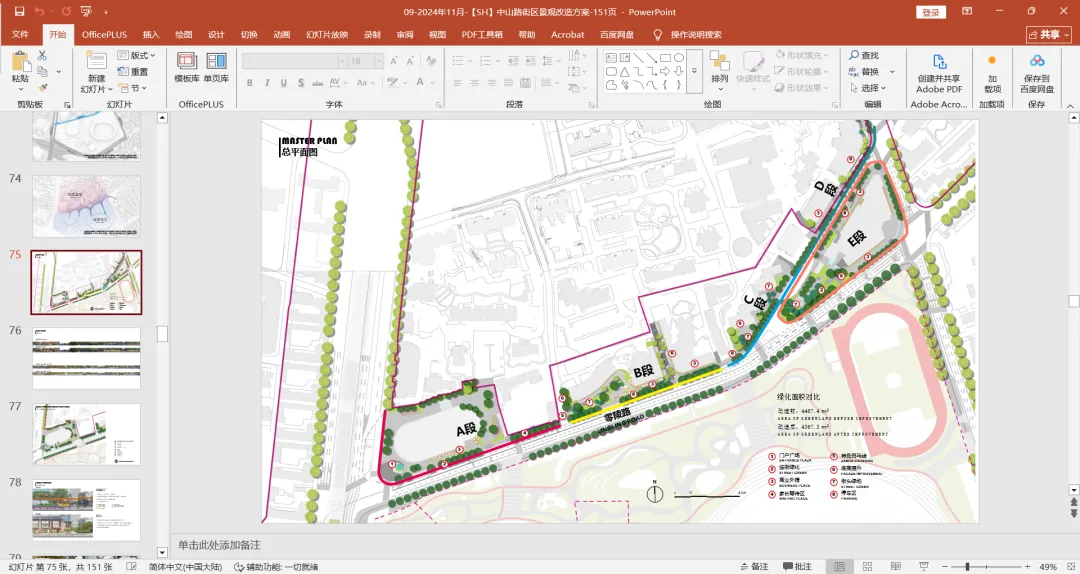Open the 形状填充 shape fill dropdown
1080x574 pixels.
pyautogui.click(x=802, y=55)
